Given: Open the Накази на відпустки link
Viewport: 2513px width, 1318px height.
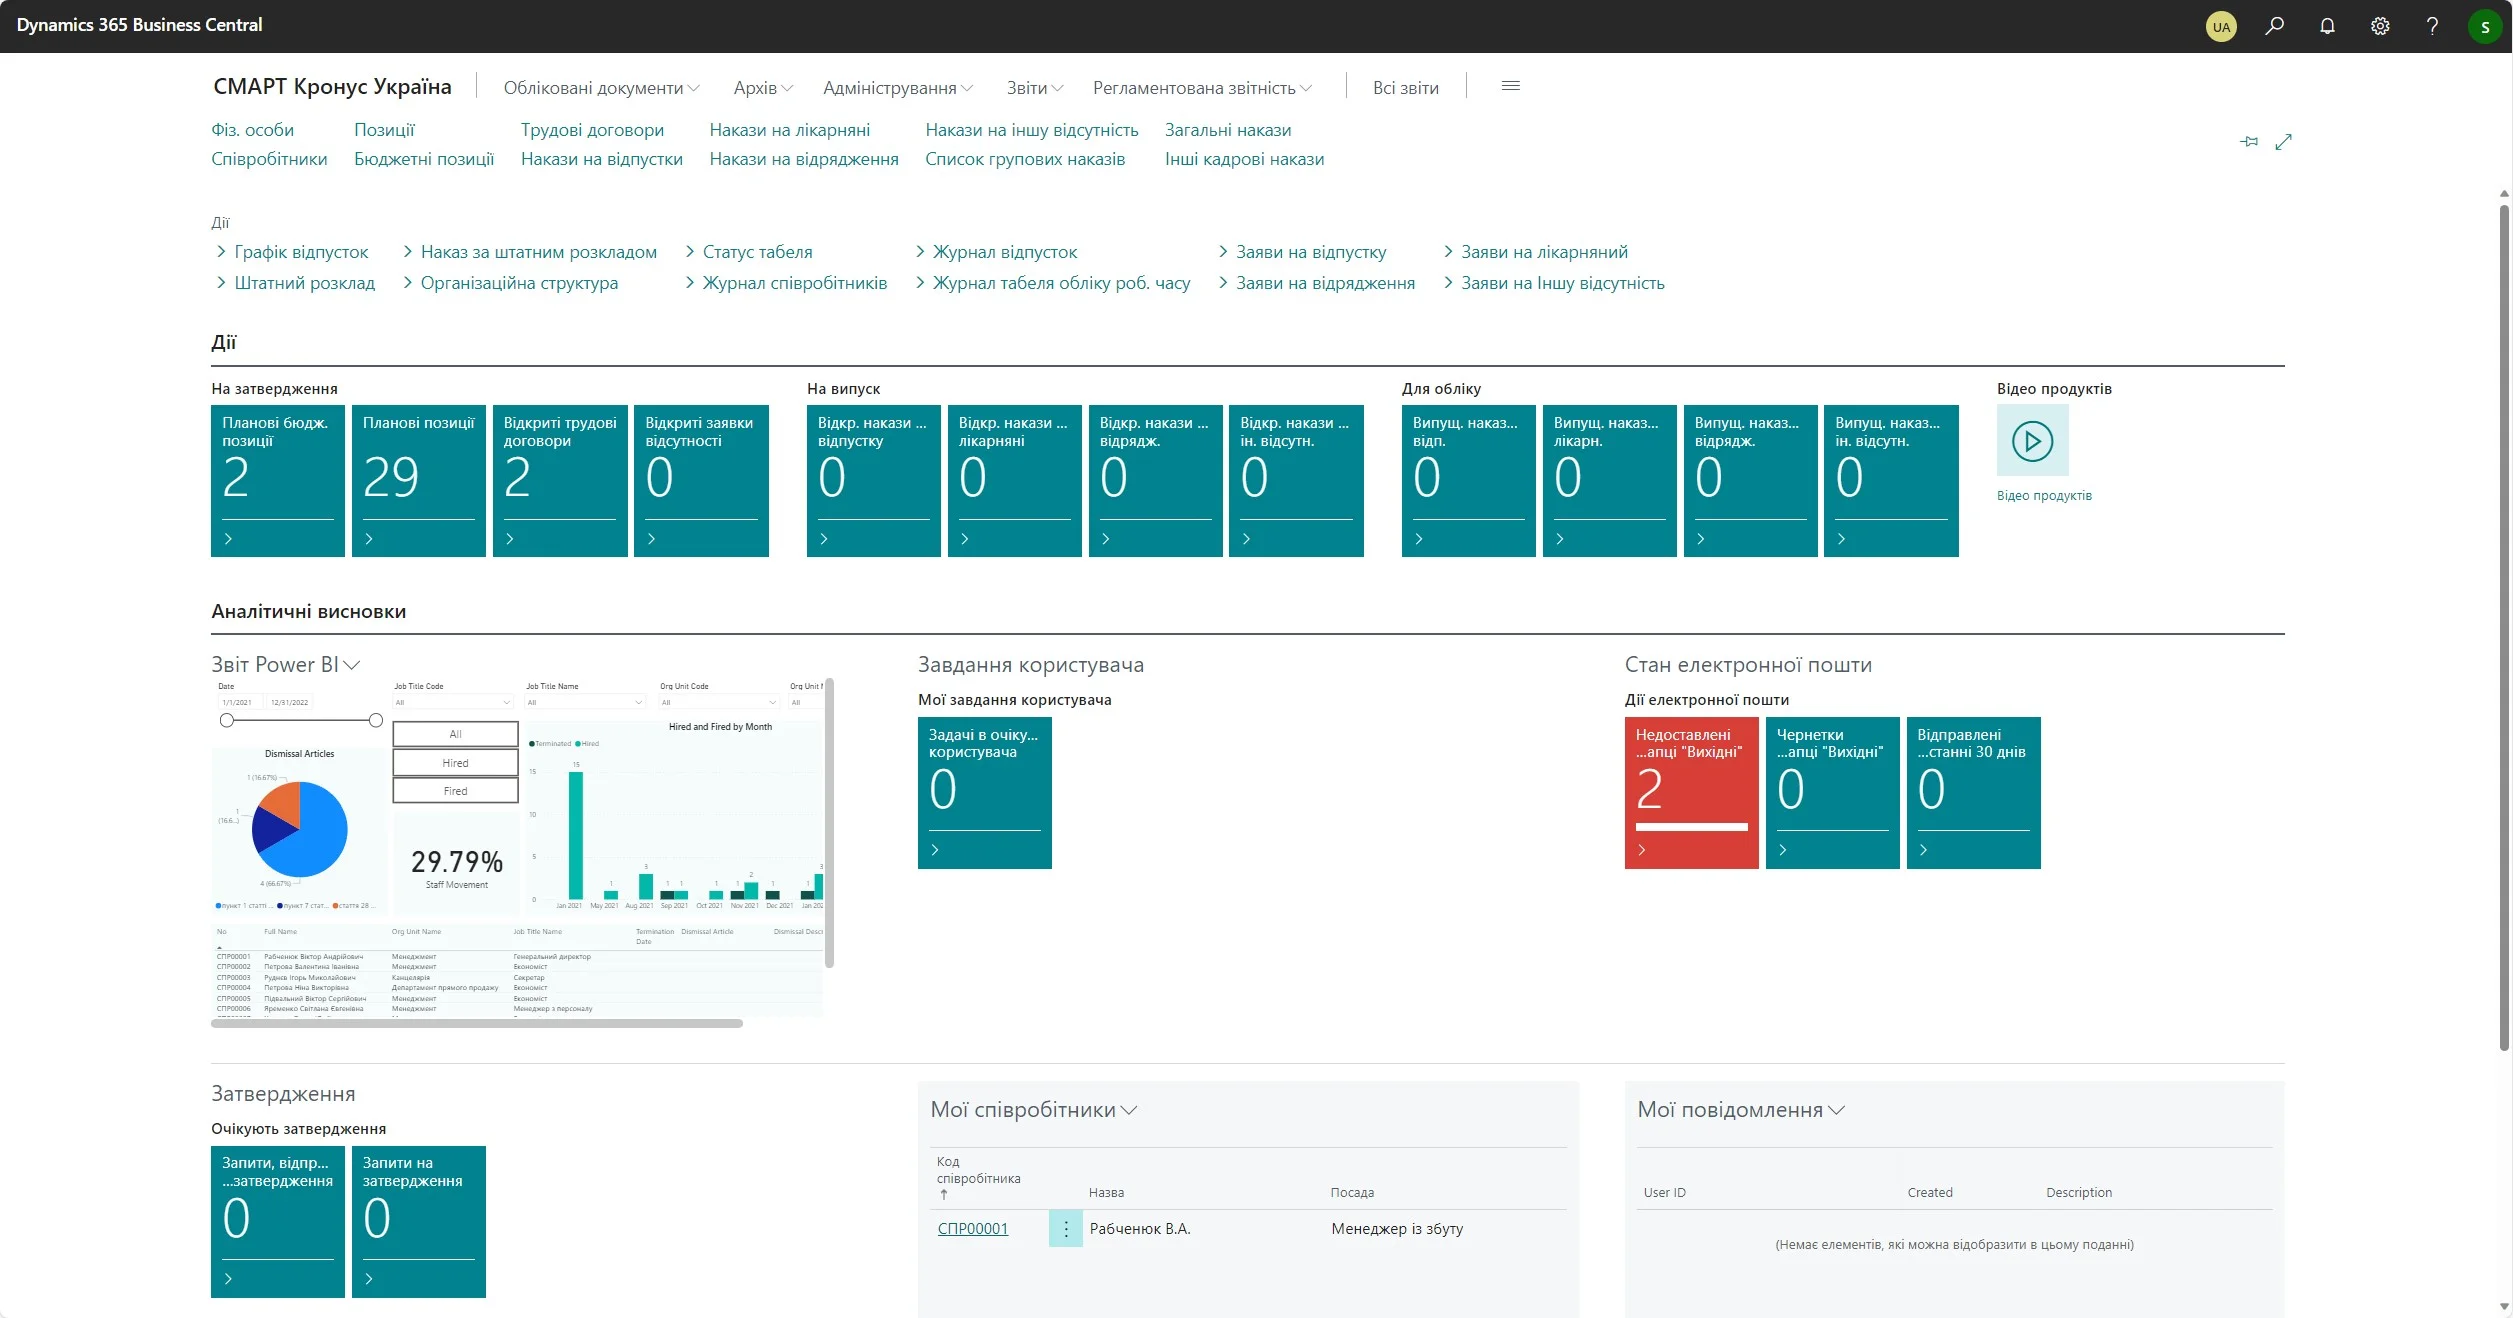Looking at the screenshot, I should pyautogui.click(x=601, y=159).
